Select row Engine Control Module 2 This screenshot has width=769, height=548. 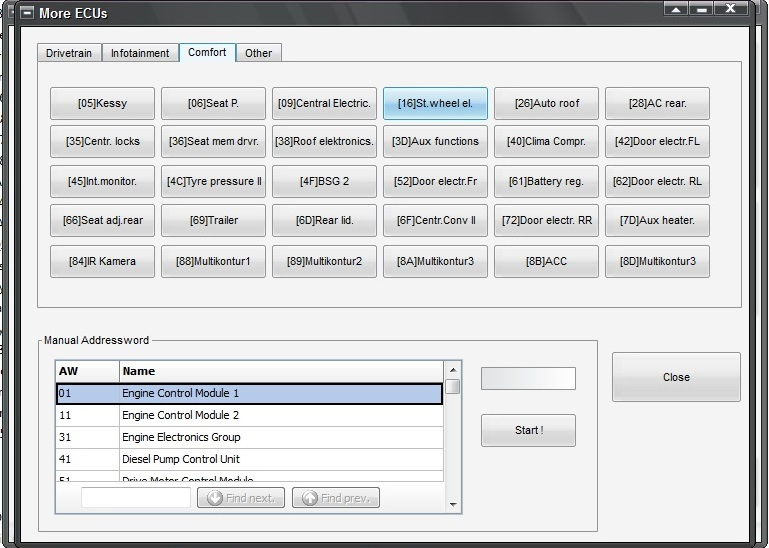(x=249, y=416)
